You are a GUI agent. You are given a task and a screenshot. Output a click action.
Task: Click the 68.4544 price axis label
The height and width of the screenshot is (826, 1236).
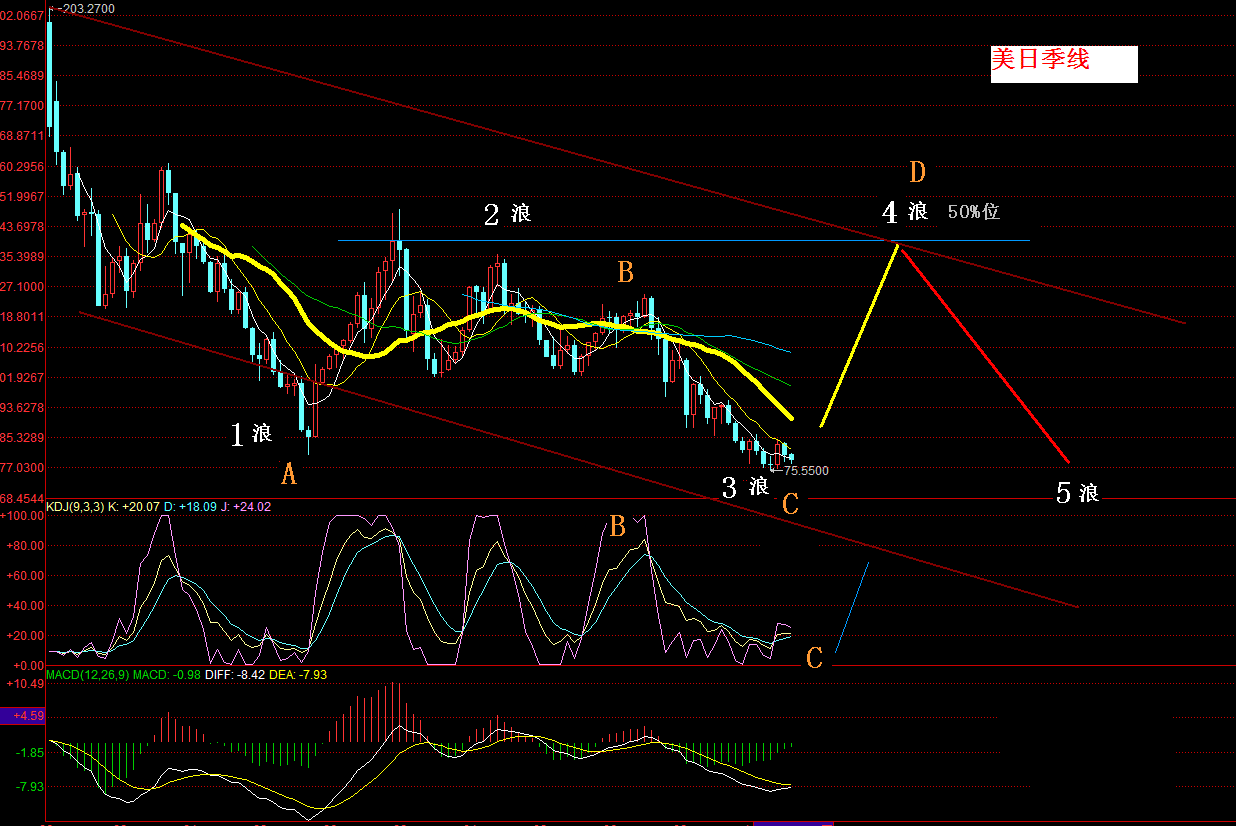click(22, 498)
